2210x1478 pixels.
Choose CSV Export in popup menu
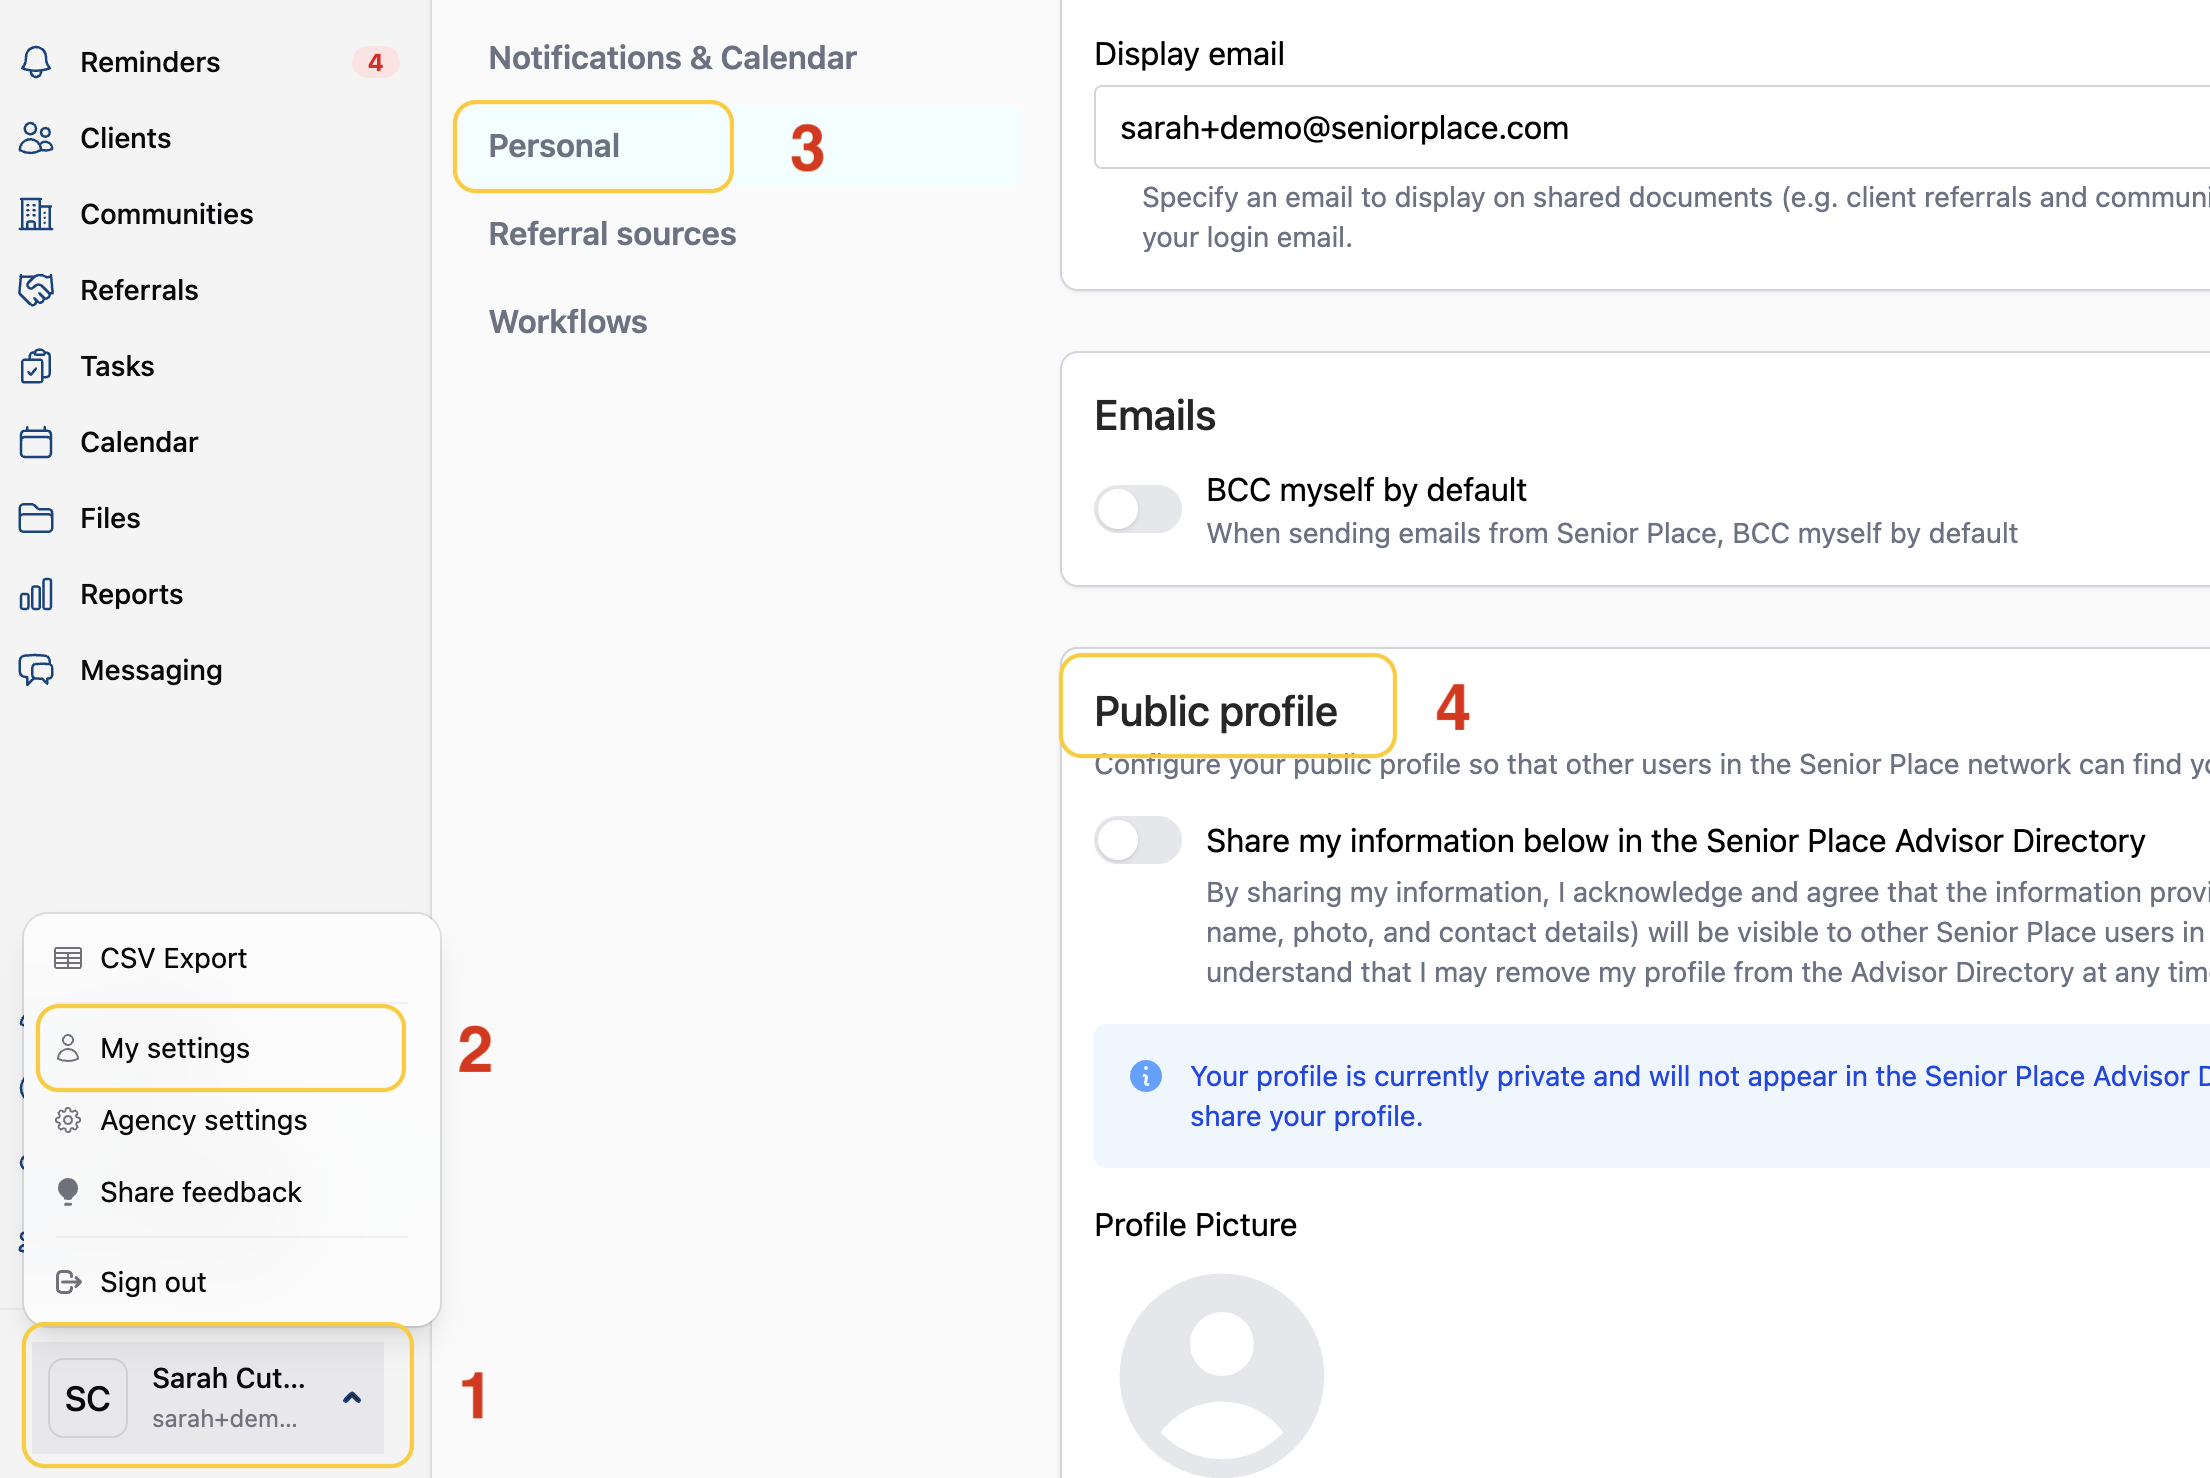pyautogui.click(x=173, y=958)
